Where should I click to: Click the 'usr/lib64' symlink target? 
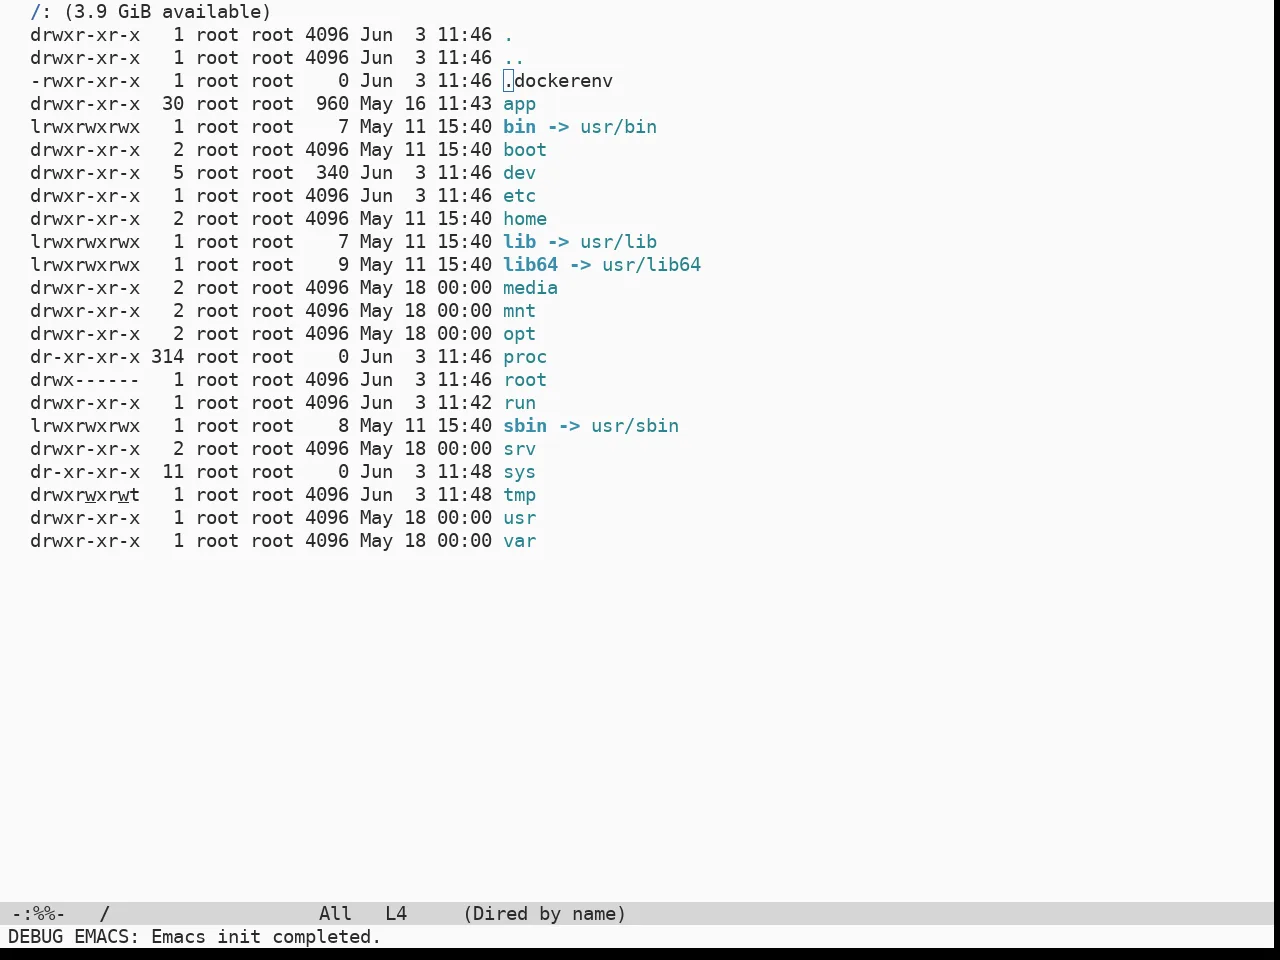click(651, 265)
